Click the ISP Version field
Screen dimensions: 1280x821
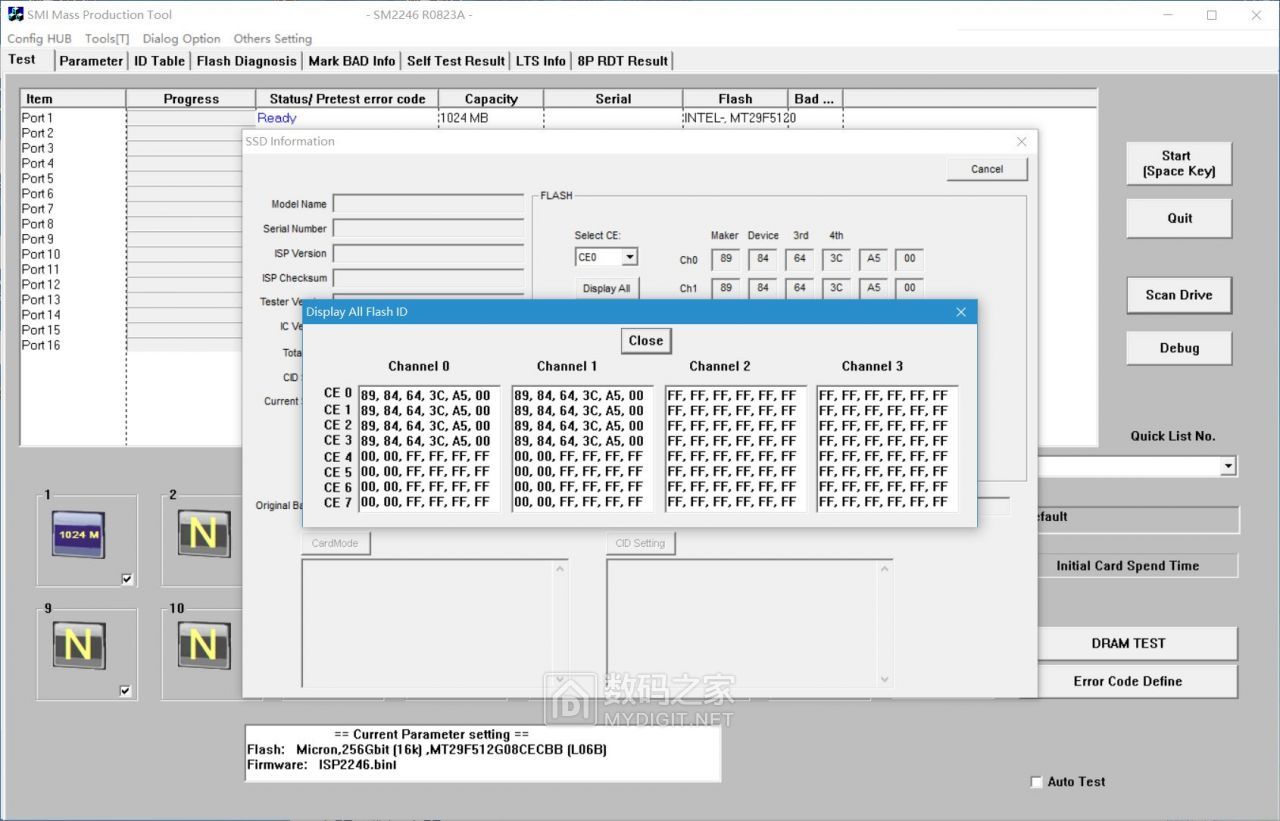428,253
